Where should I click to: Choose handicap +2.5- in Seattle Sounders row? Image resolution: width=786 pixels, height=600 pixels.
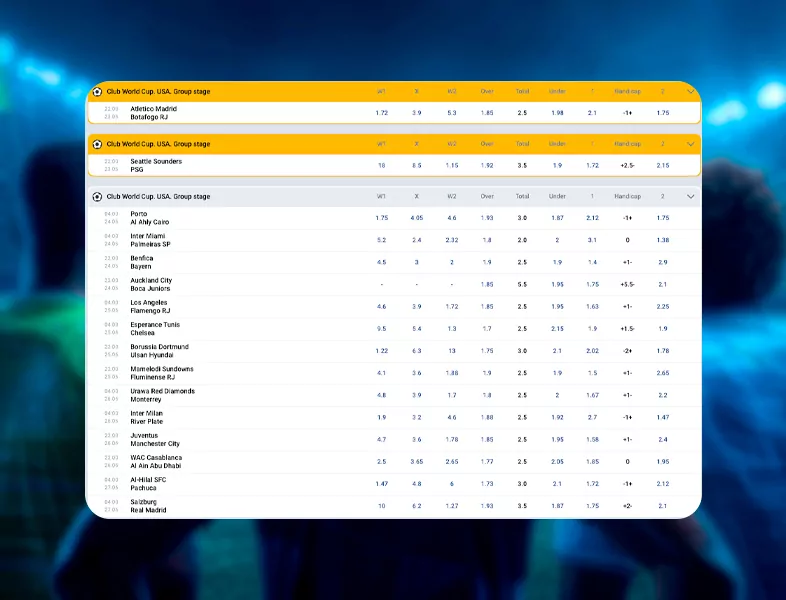point(627,165)
